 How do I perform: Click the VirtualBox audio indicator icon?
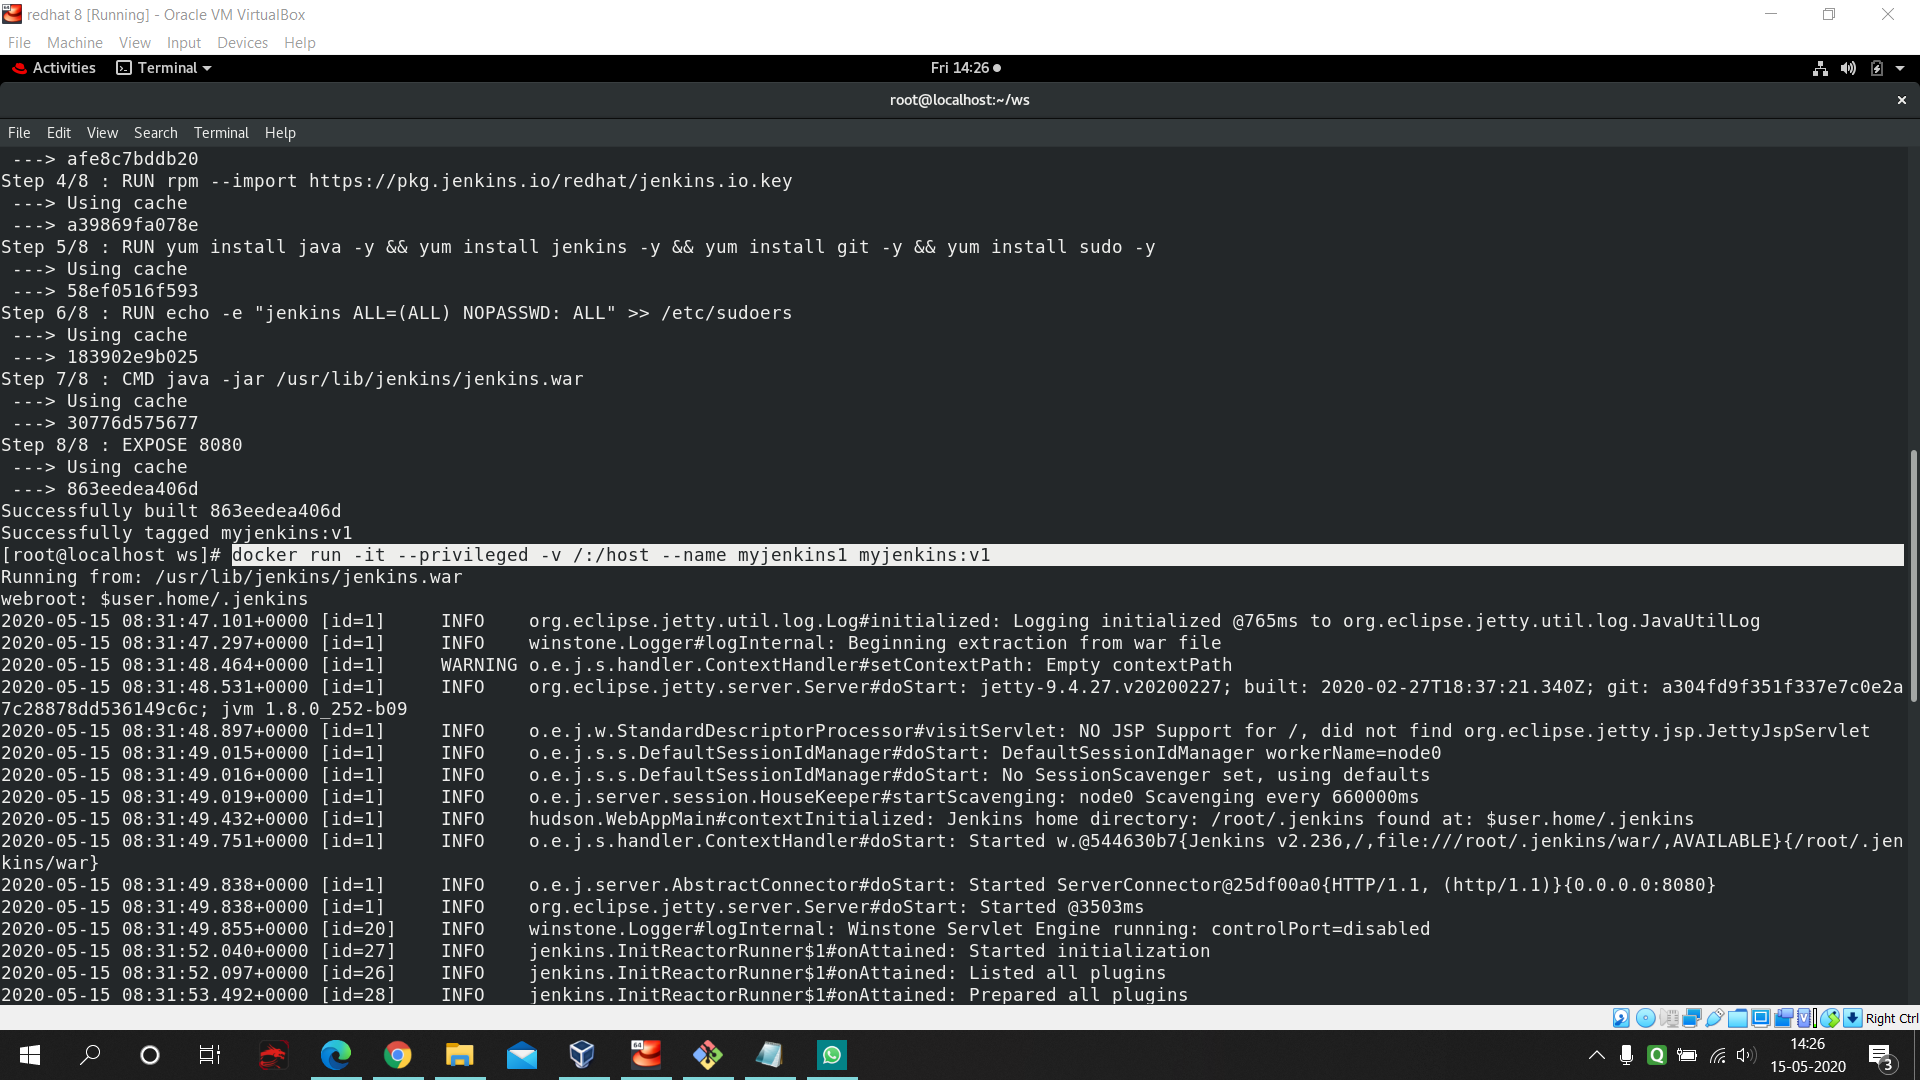tap(1669, 1018)
